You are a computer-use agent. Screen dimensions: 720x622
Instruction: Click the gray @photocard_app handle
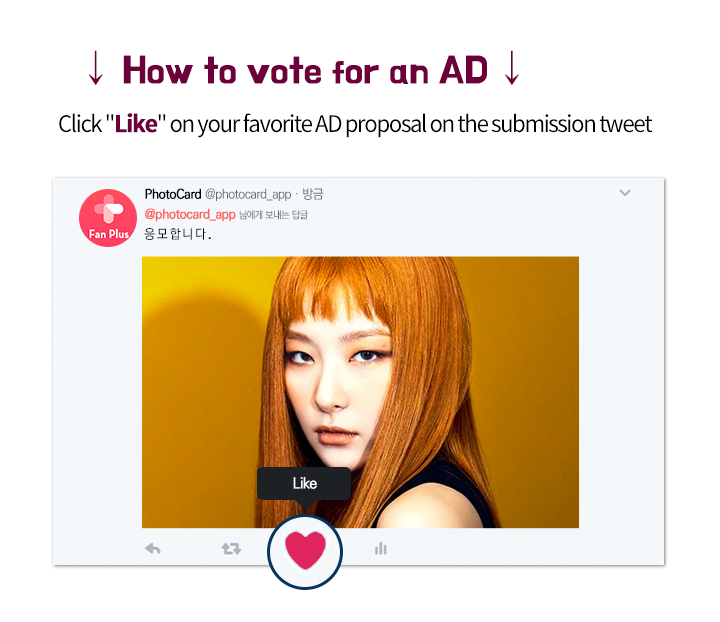pyautogui.click(x=248, y=195)
